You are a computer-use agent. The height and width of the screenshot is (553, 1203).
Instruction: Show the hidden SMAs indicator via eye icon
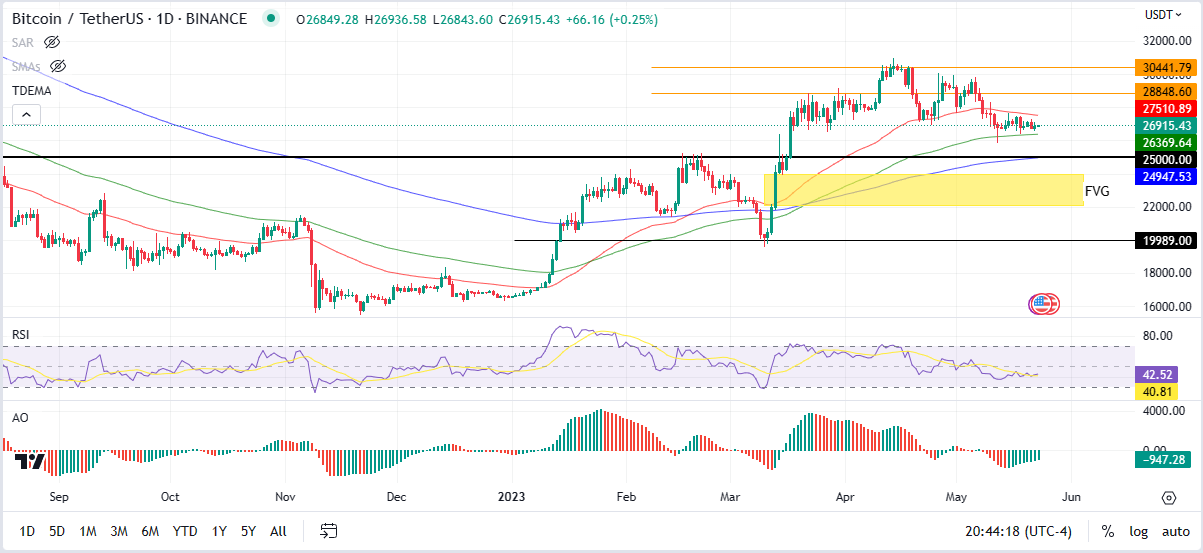[58, 66]
